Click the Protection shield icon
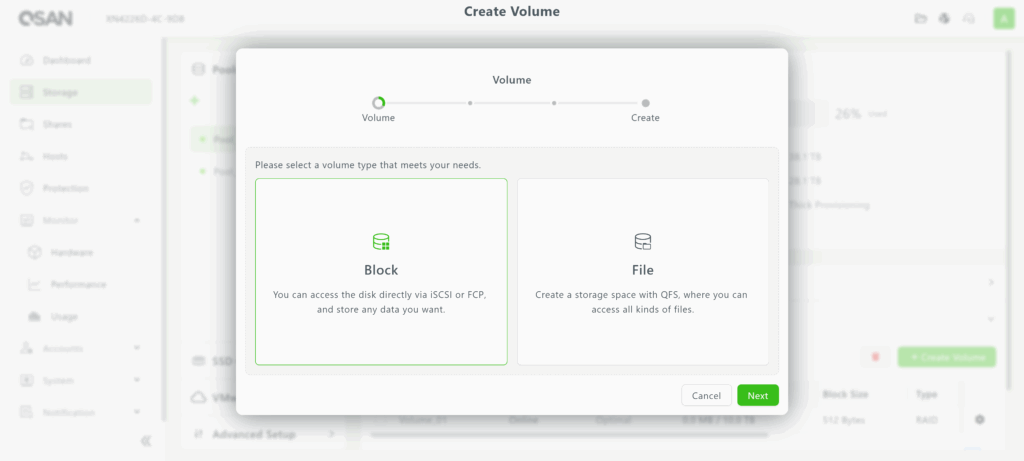Image resolution: width=1024 pixels, height=461 pixels. (x=27, y=189)
